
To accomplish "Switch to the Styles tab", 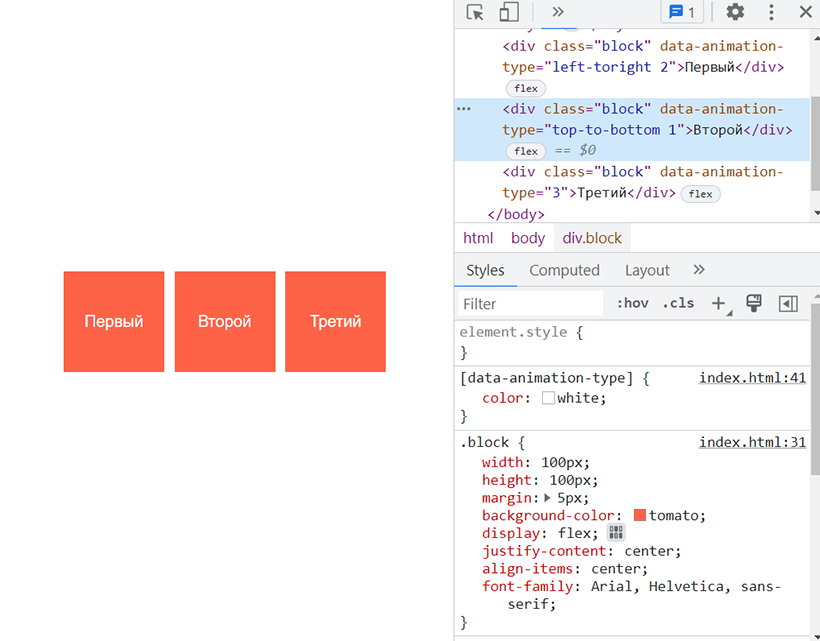I will (485, 270).
